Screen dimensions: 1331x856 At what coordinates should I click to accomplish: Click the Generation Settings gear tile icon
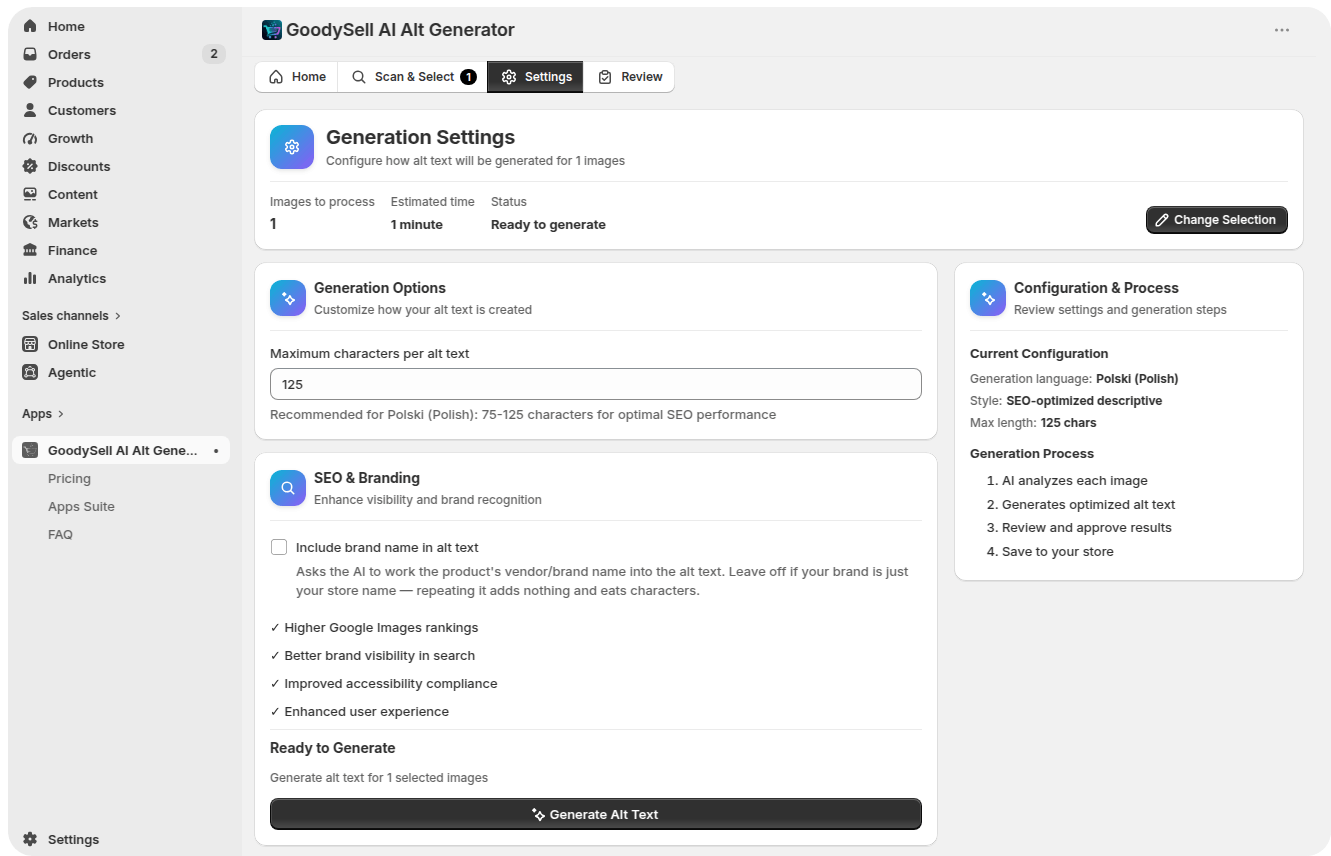tap(292, 147)
